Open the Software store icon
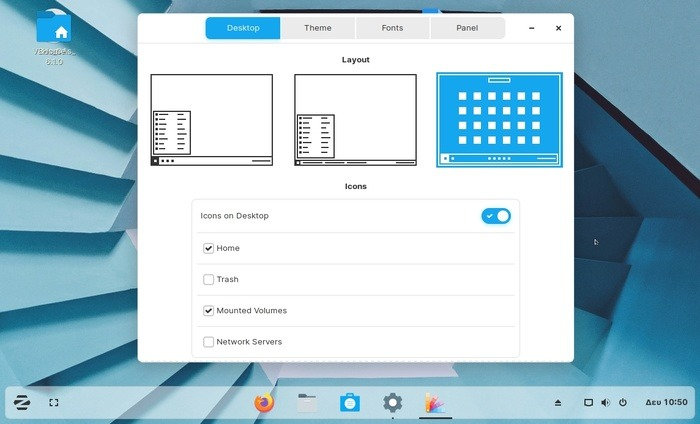Viewport: 700px width, 424px height. (x=350, y=403)
